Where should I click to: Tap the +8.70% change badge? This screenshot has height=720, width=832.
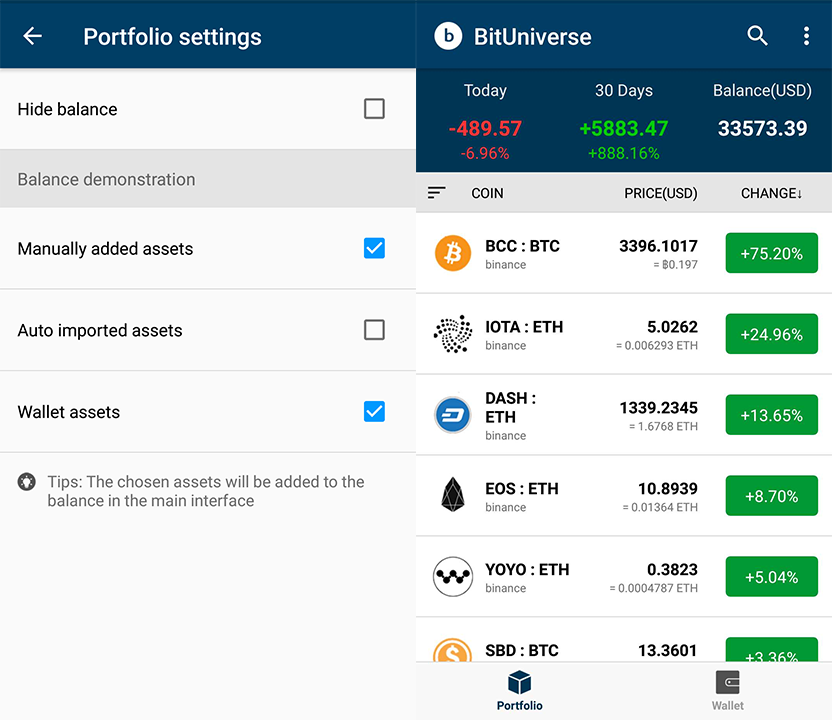772,496
